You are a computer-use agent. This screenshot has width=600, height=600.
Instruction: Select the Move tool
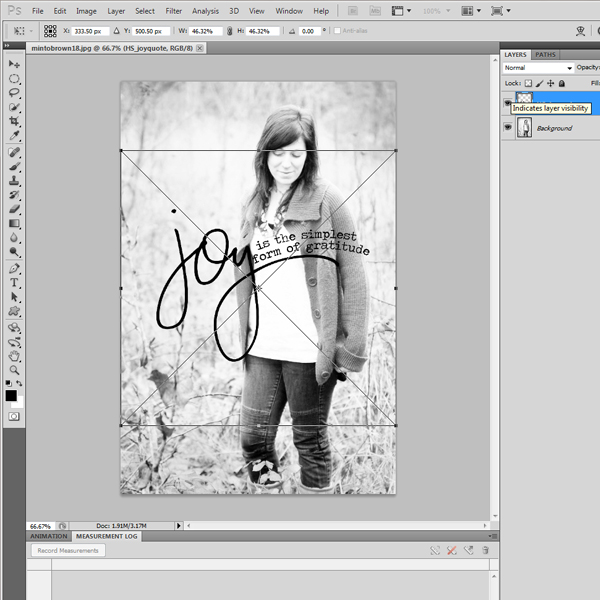click(14, 63)
